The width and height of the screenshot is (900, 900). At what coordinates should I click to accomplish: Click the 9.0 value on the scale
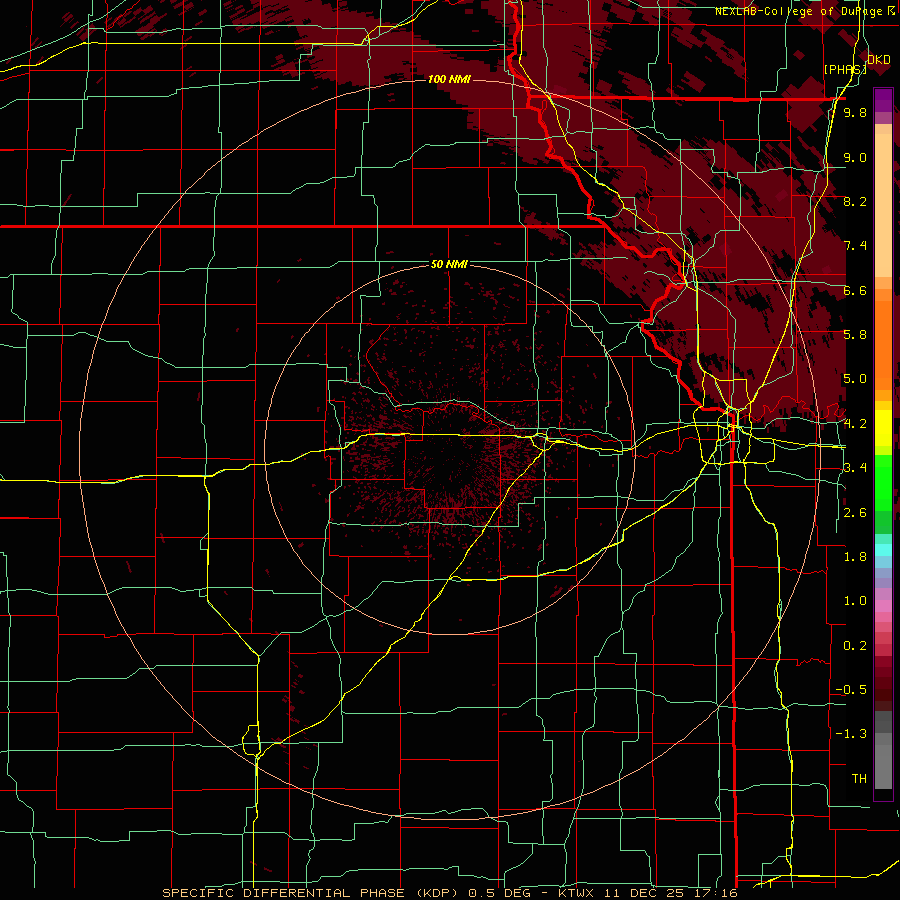click(855, 157)
